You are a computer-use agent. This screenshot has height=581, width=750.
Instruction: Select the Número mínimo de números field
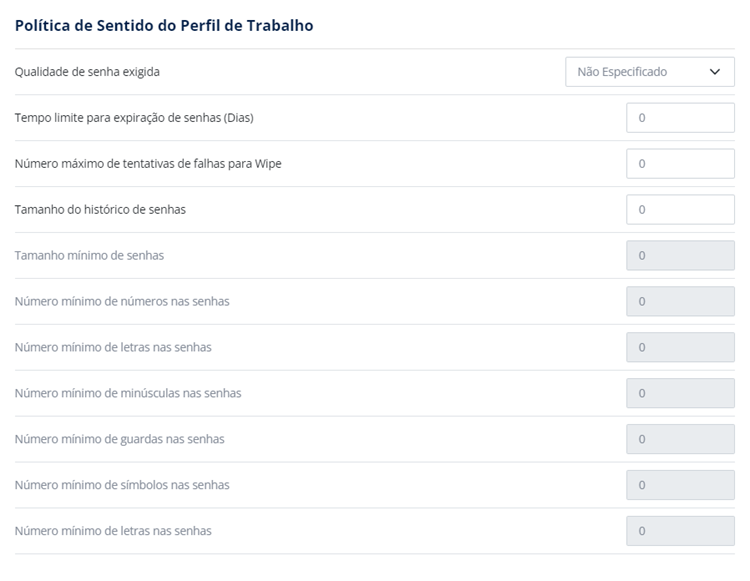click(x=680, y=301)
